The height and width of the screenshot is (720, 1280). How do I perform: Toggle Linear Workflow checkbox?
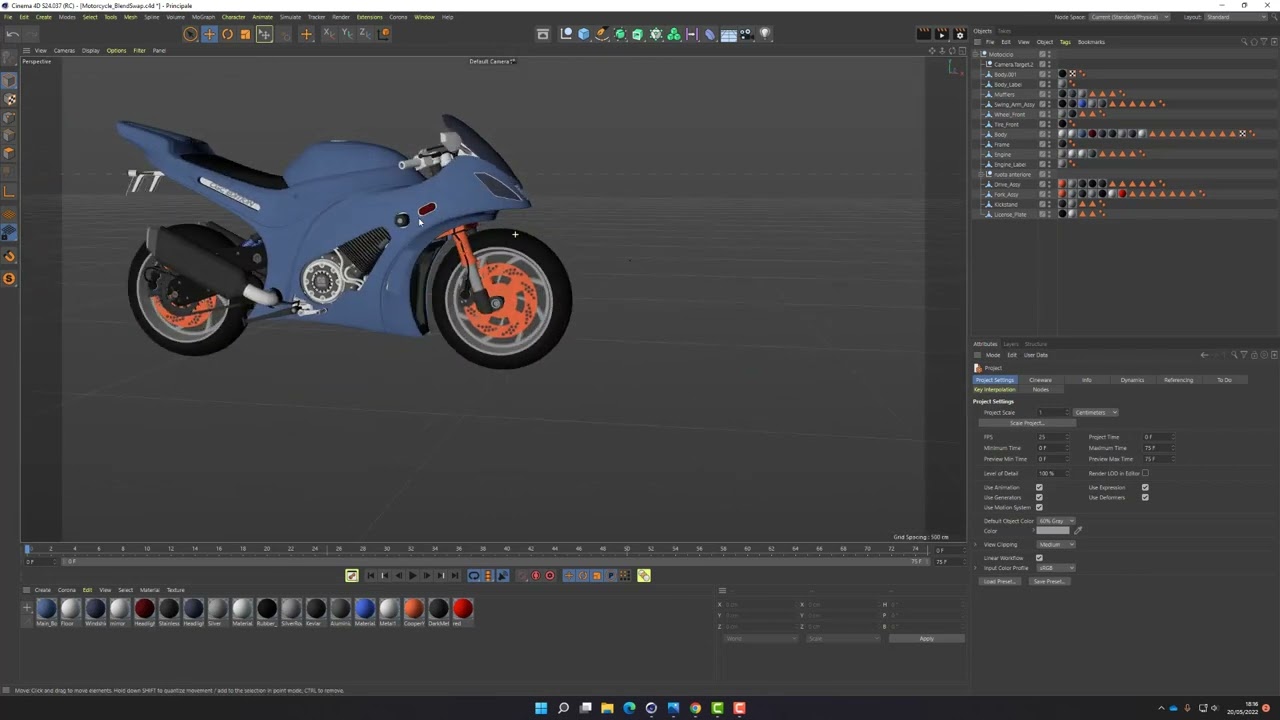tap(1039, 558)
